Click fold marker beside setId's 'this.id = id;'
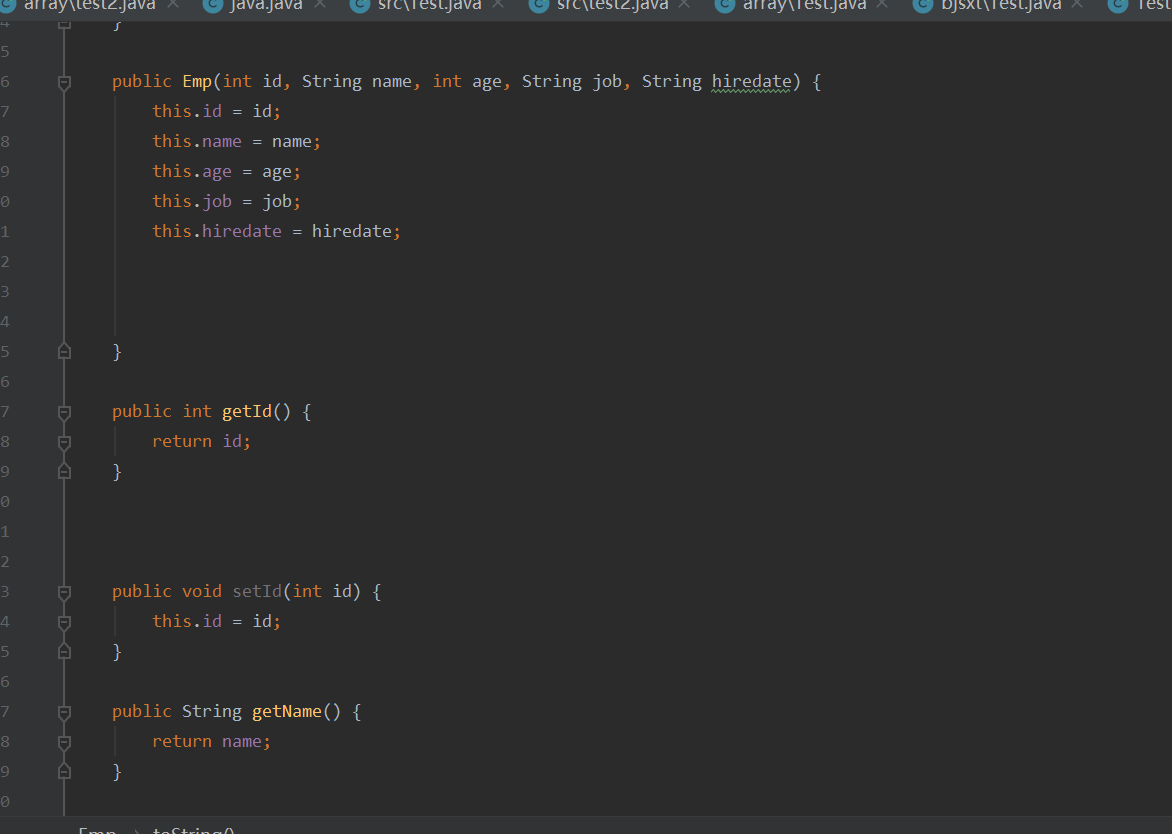 click(64, 623)
